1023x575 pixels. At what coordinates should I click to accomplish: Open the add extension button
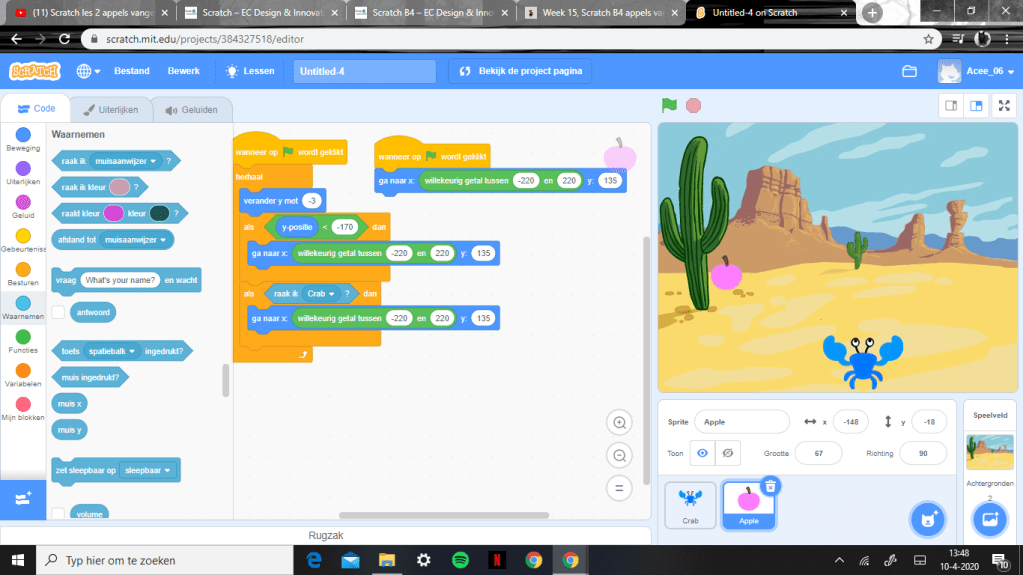tap(24, 497)
